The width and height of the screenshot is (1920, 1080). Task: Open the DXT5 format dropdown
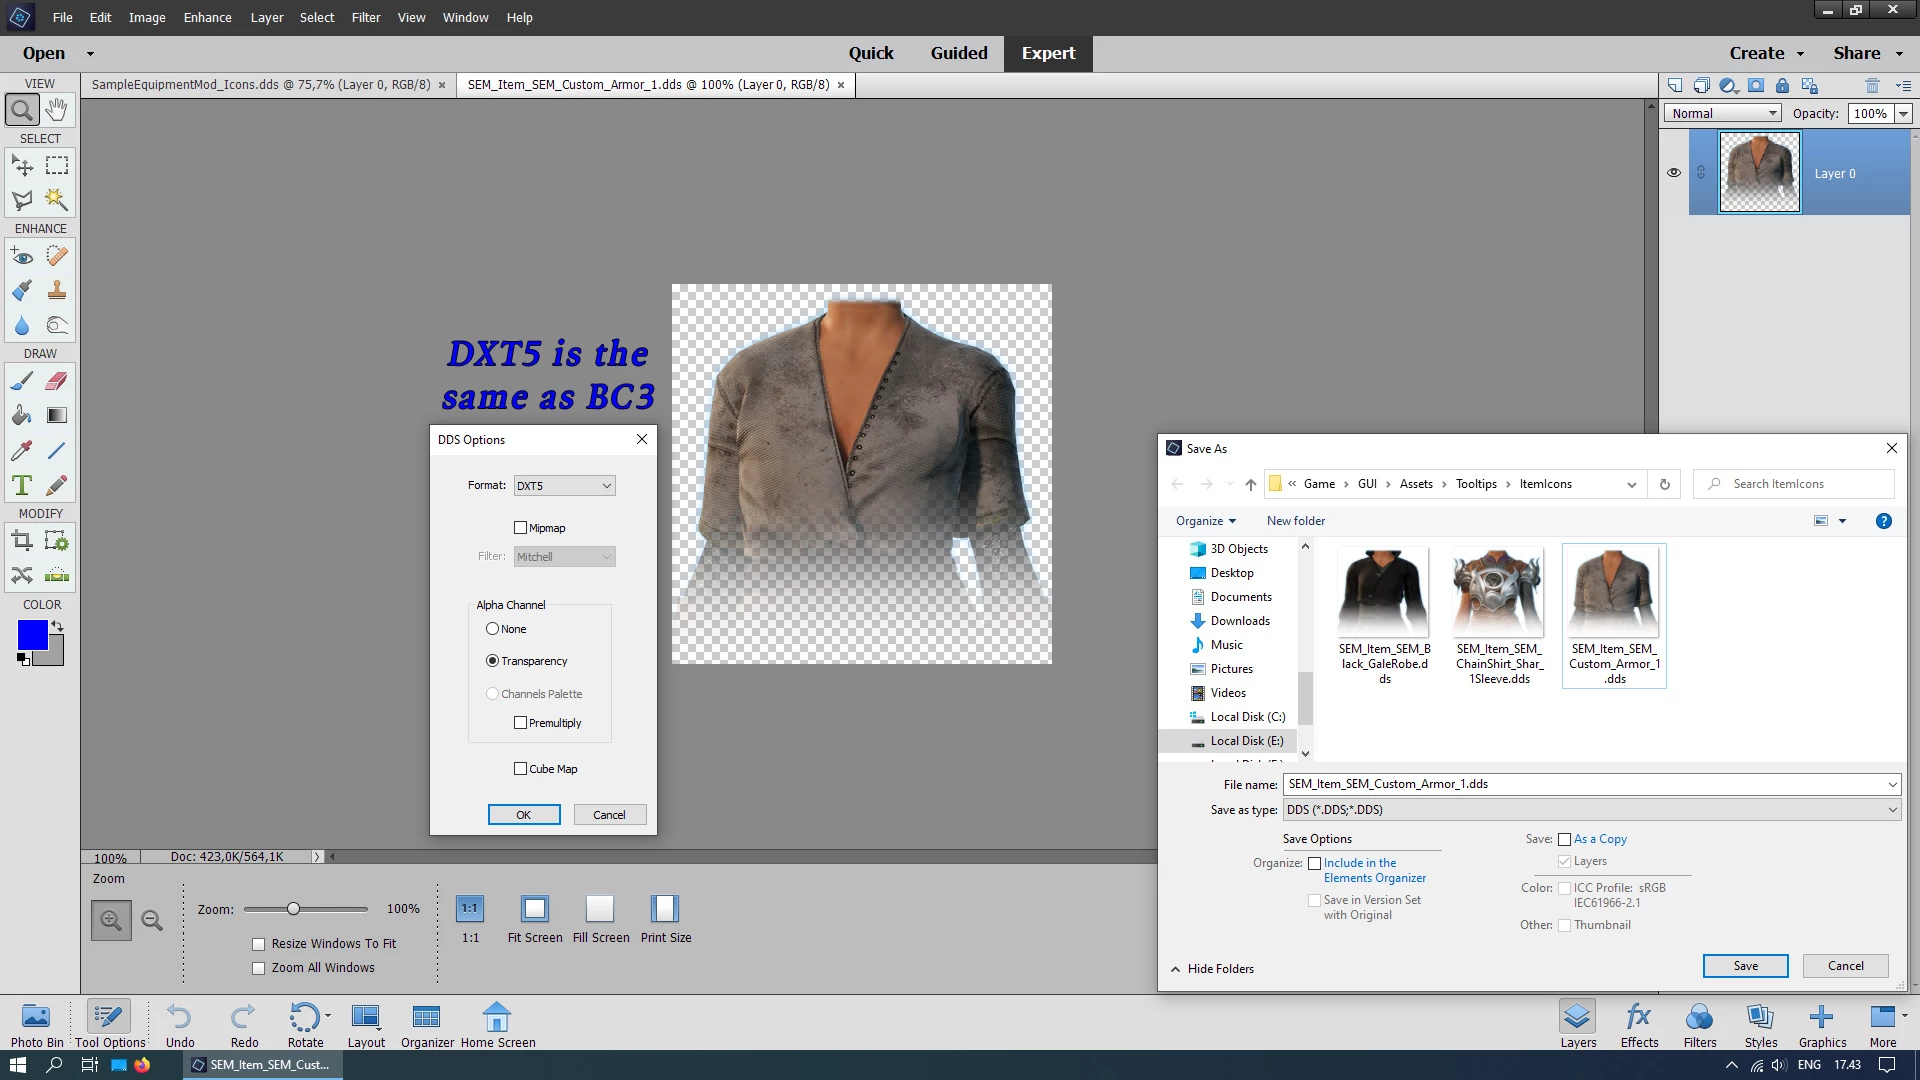[564, 486]
